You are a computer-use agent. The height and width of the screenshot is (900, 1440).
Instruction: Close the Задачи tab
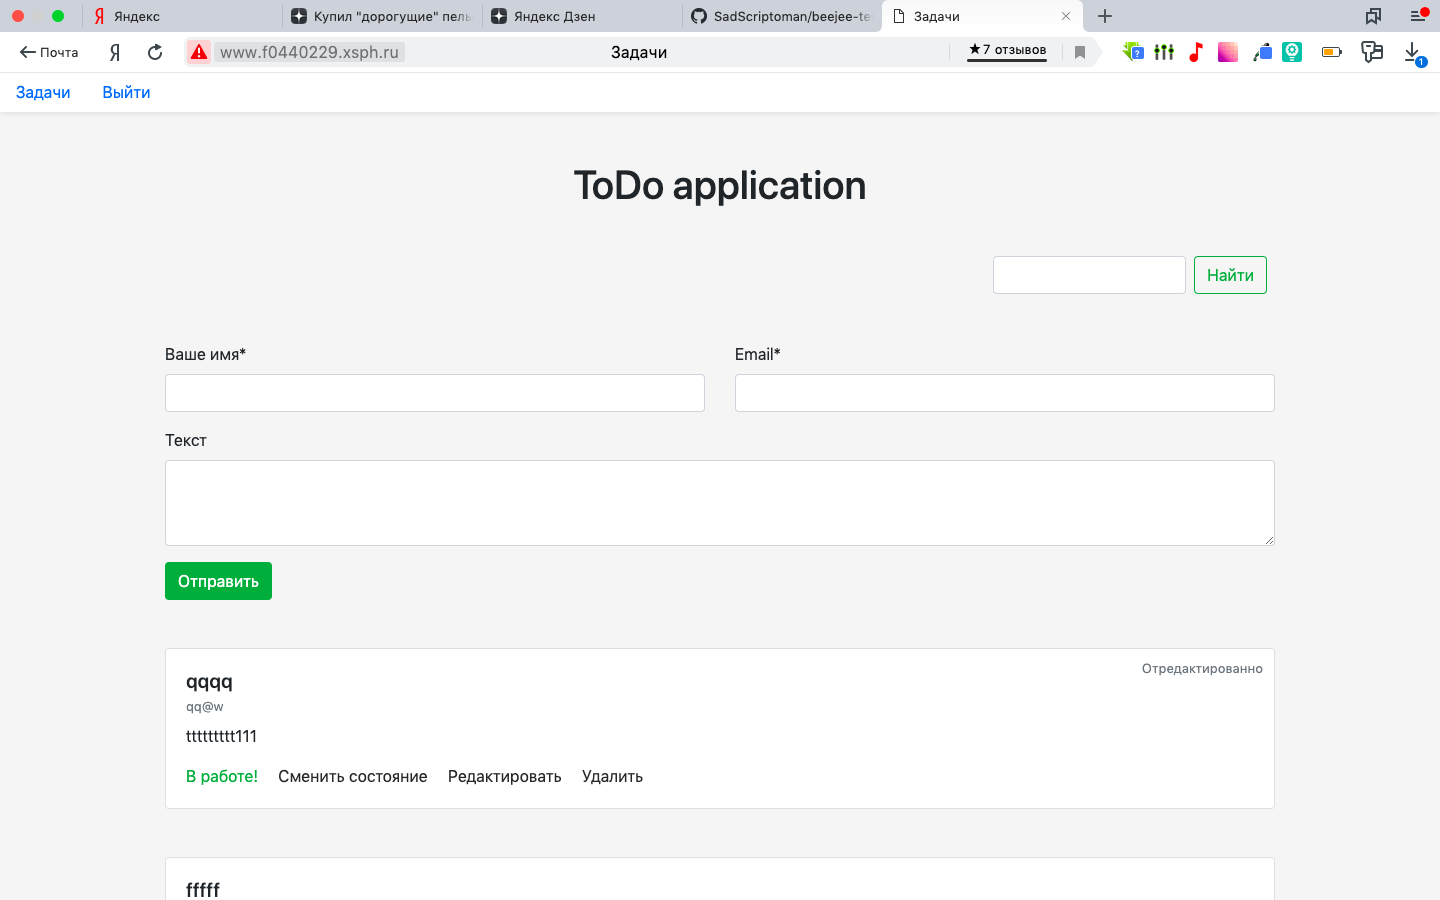pyautogui.click(x=1066, y=16)
